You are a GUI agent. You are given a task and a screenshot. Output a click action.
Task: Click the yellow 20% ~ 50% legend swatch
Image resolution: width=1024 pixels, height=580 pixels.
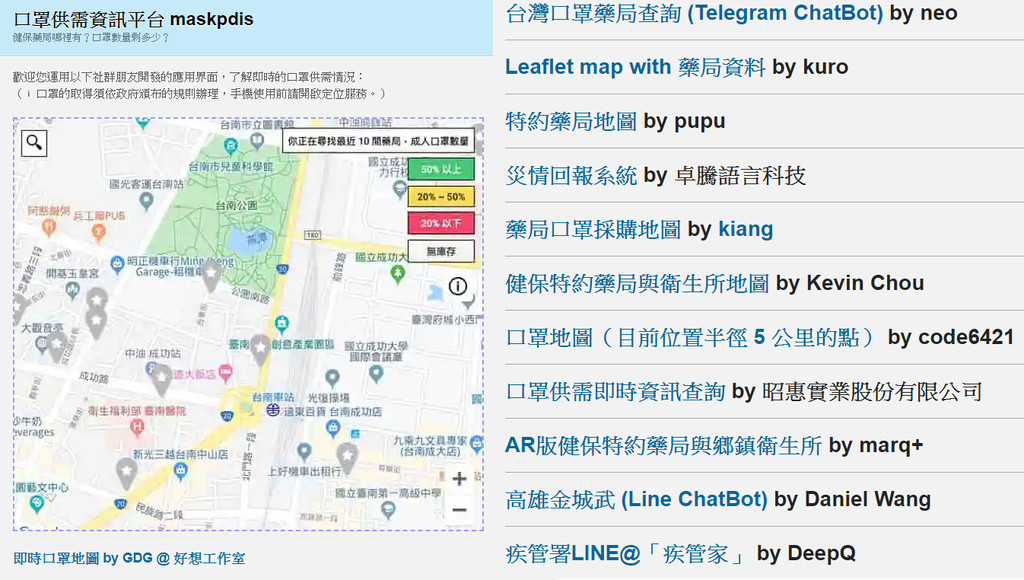[x=441, y=197]
